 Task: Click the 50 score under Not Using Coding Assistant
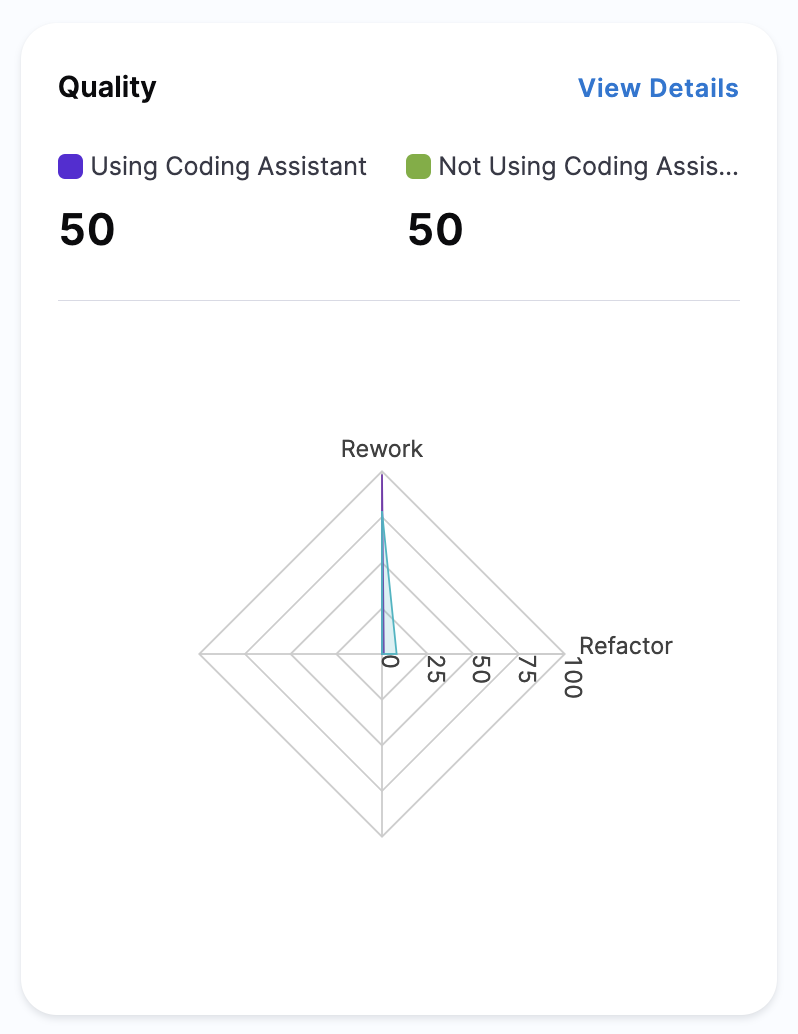[x=435, y=230]
